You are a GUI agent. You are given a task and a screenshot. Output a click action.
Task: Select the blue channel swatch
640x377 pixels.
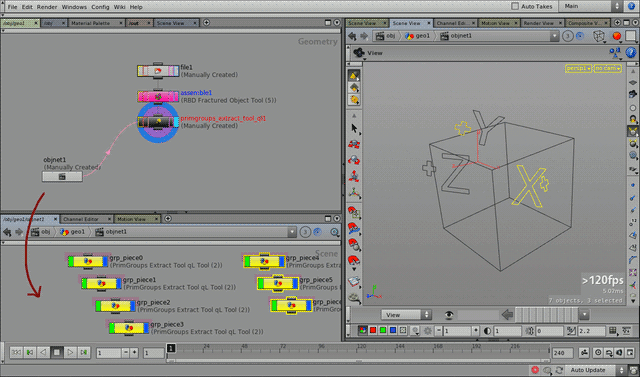(x=393, y=330)
